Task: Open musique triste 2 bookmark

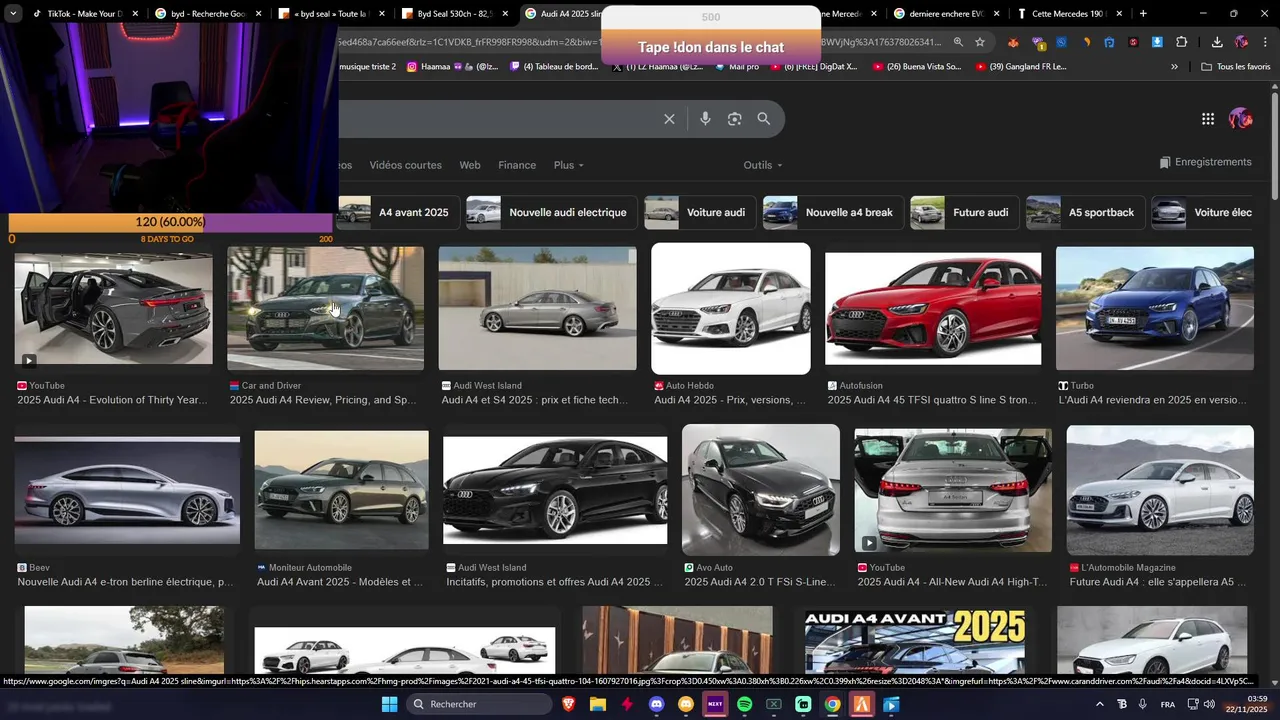Action: [x=367, y=67]
